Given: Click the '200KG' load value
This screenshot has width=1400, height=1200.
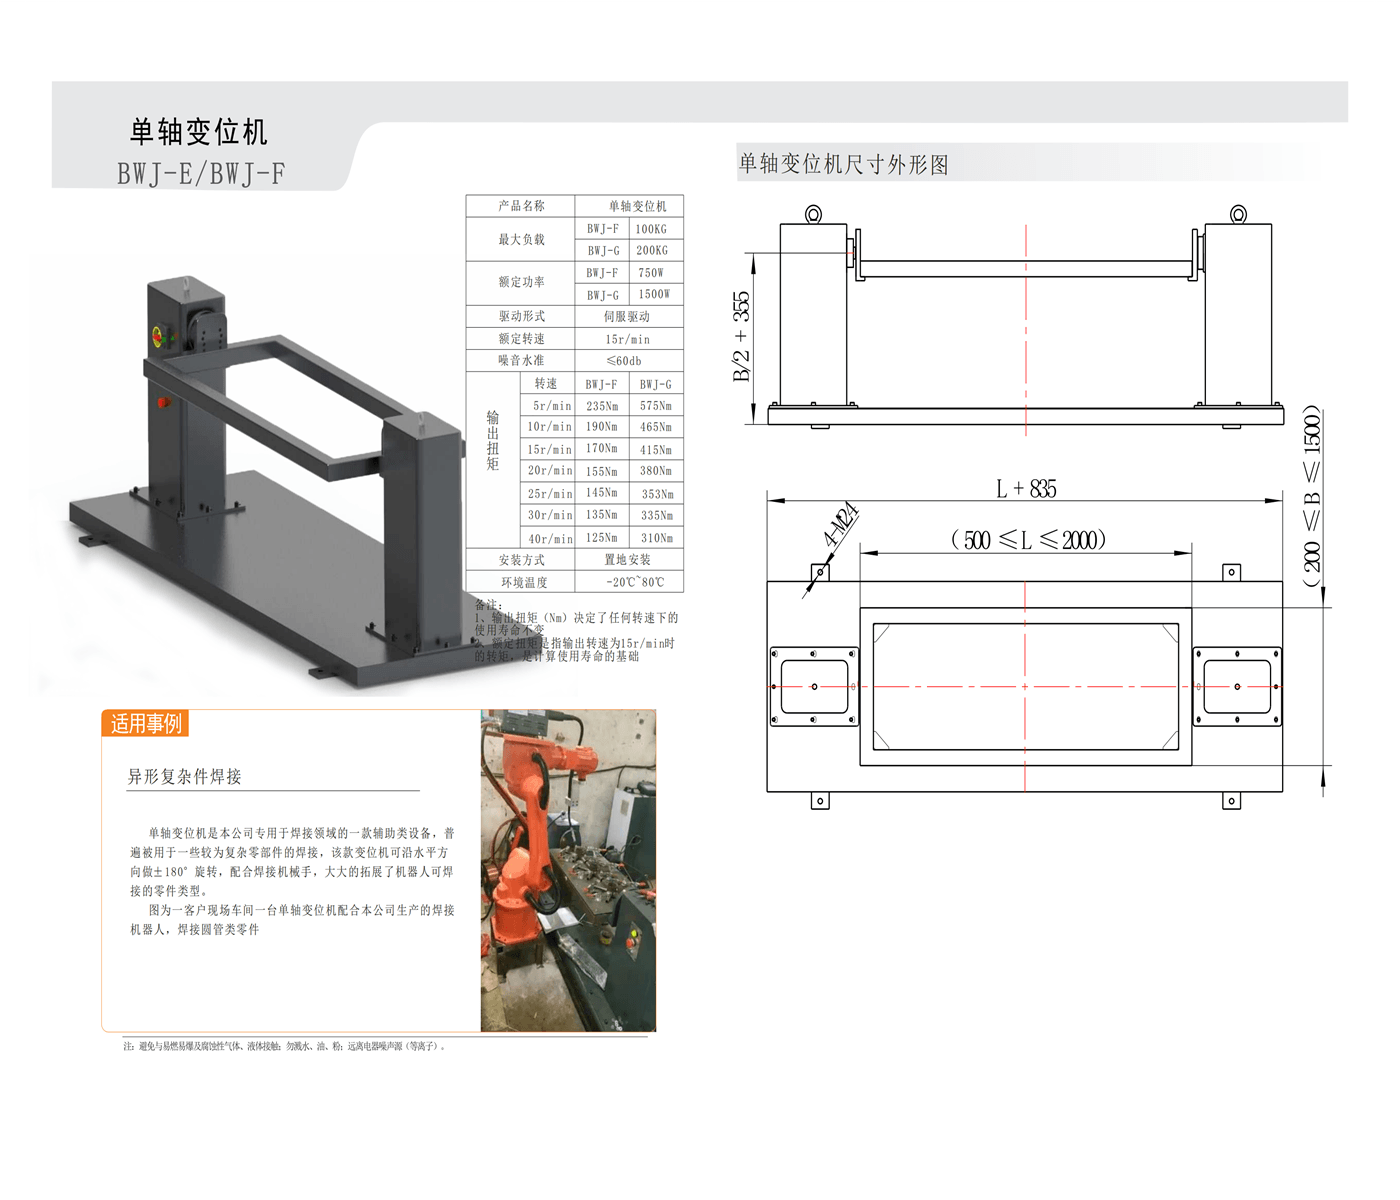Looking at the screenshot, I should coord(652,250).
